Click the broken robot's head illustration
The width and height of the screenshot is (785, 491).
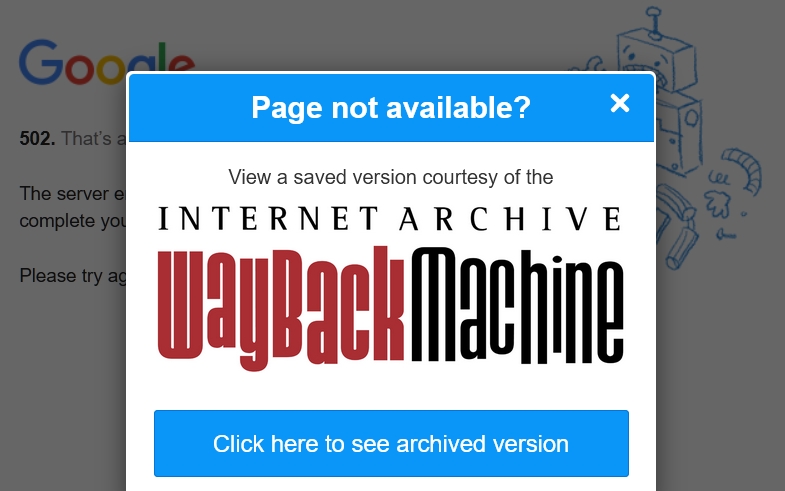tap(656, 60)
